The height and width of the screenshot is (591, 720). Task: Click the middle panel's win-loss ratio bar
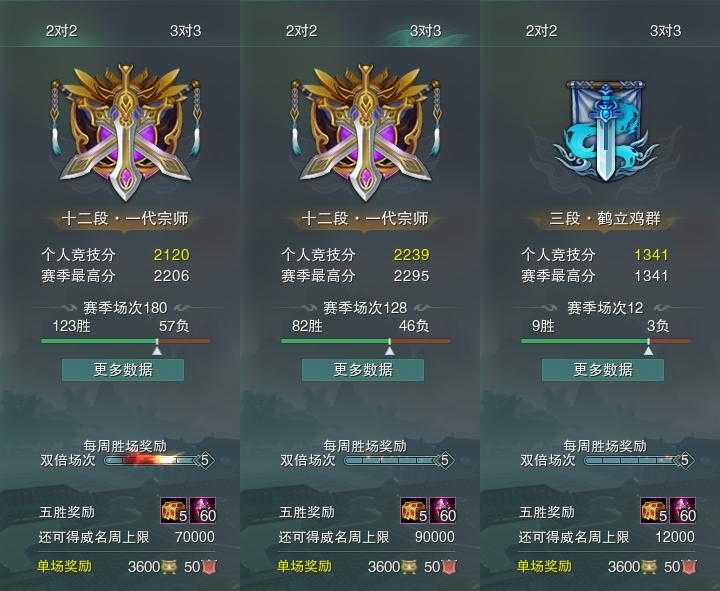coord(366,341)
